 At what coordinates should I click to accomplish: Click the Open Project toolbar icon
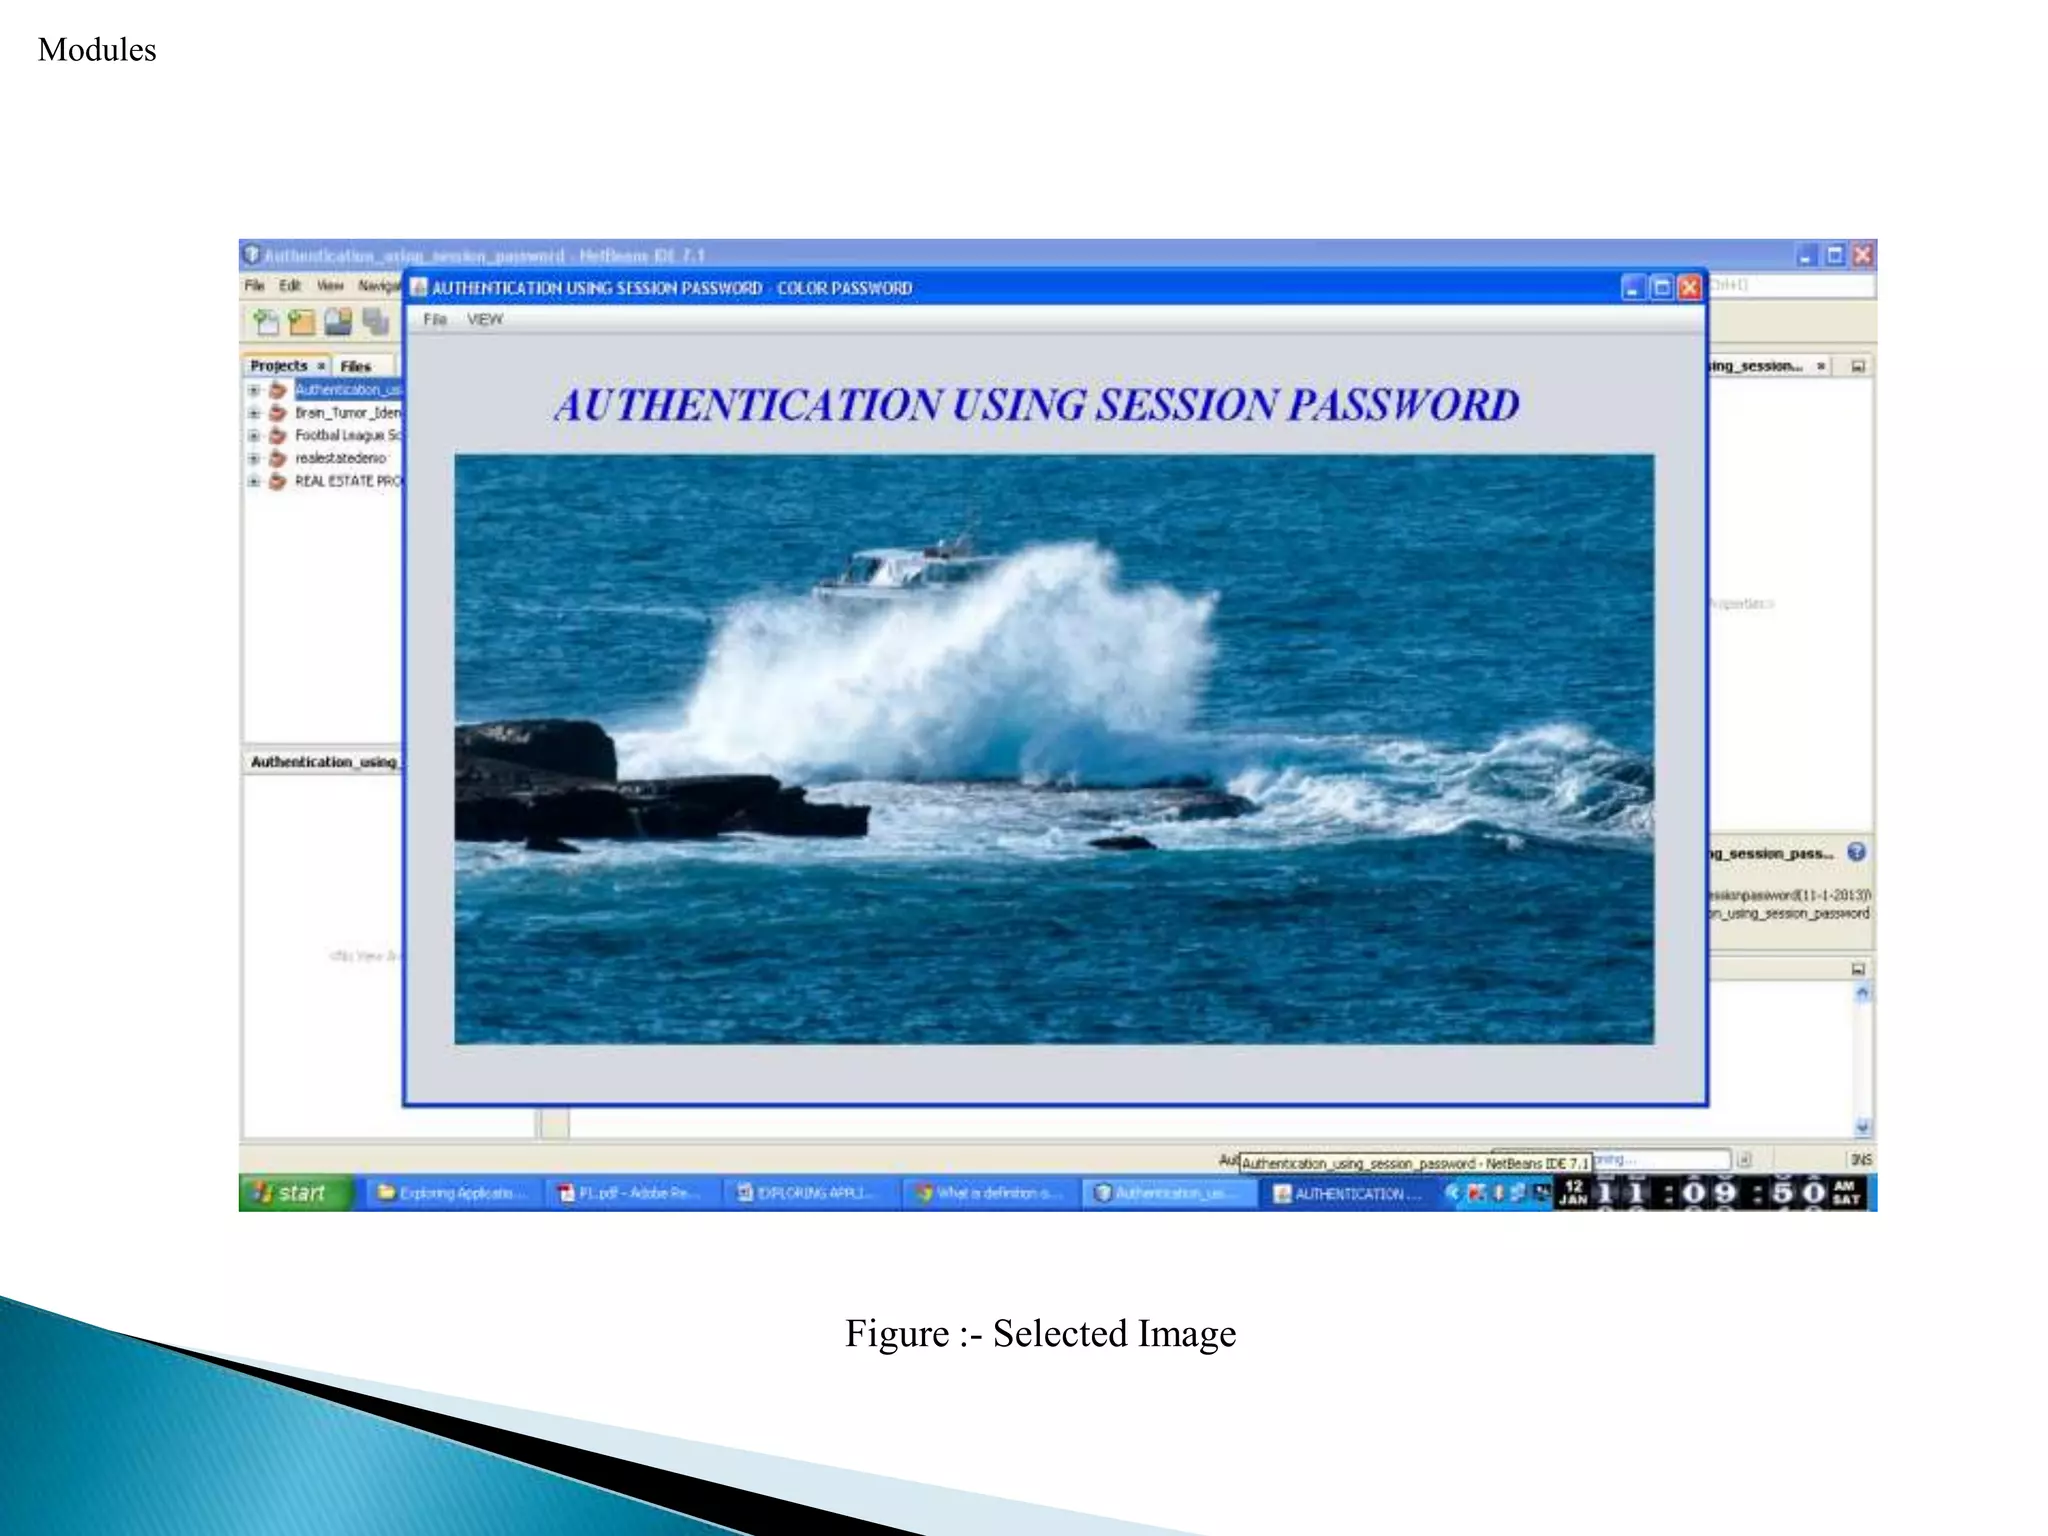[338, 322]
